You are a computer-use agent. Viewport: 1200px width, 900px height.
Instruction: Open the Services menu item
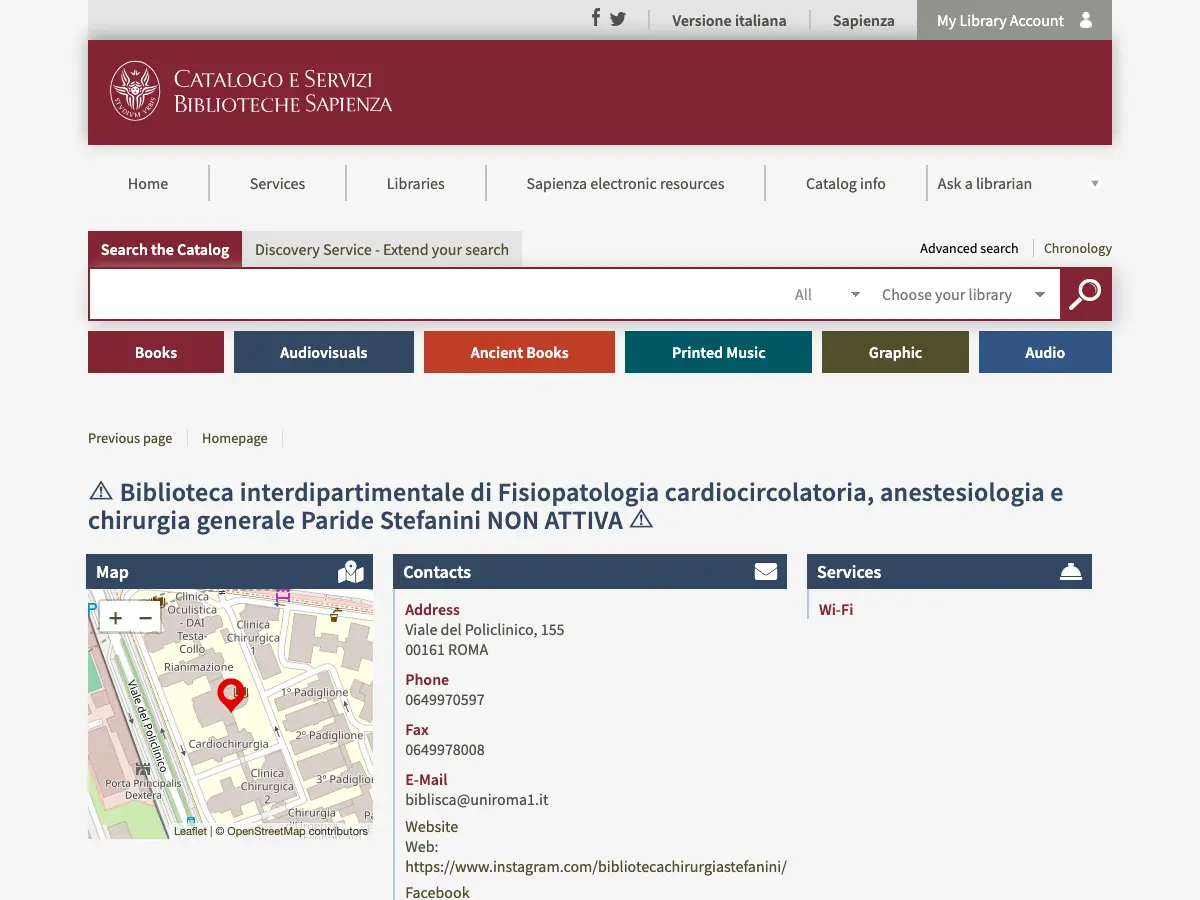(x=278, y=184)
